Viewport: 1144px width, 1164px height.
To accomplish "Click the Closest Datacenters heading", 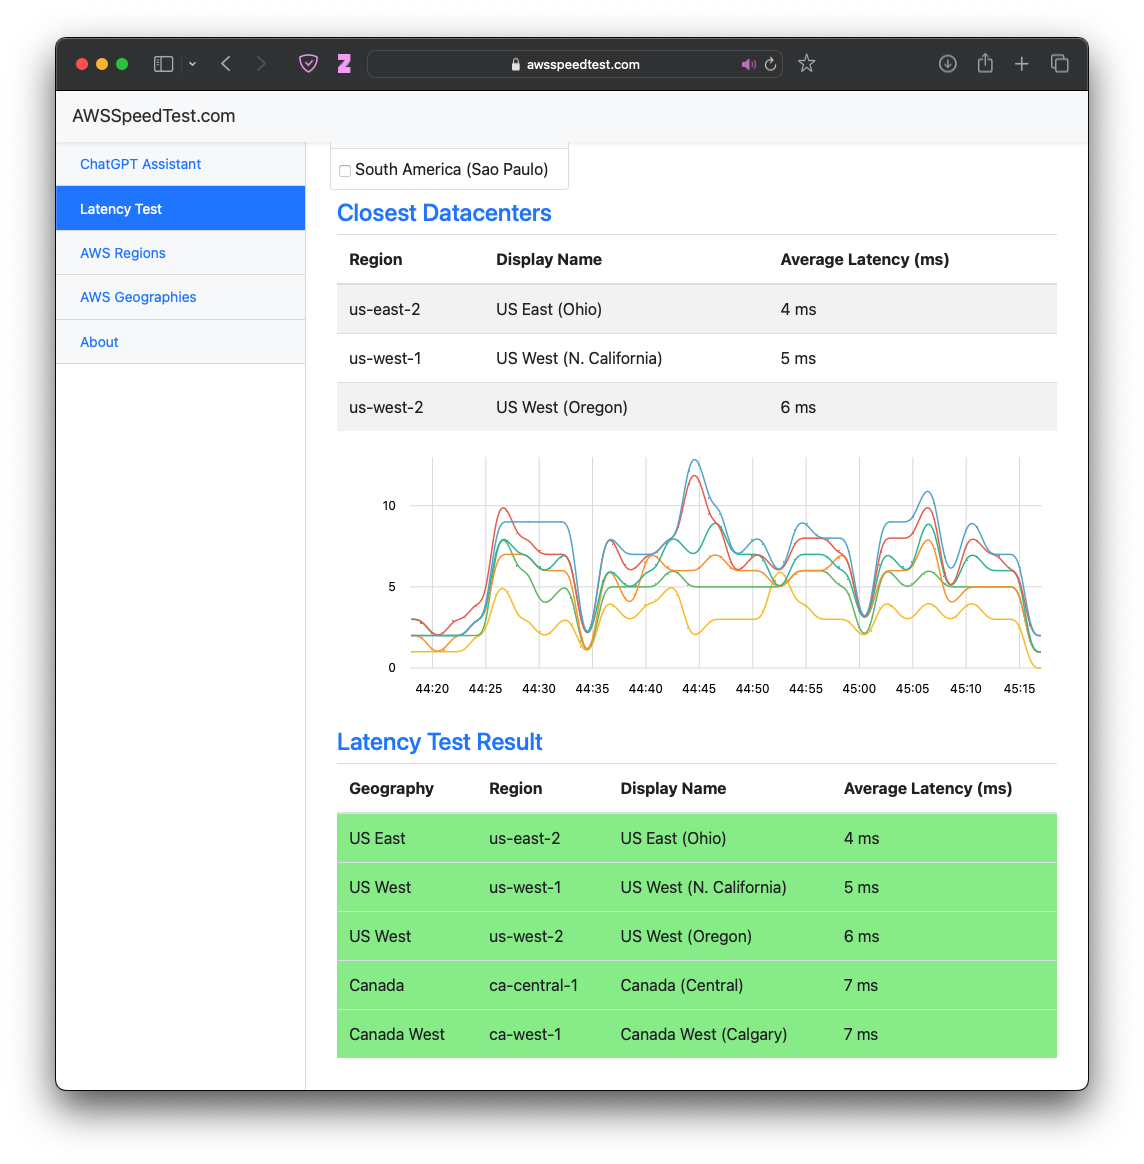I will [444, 213].
